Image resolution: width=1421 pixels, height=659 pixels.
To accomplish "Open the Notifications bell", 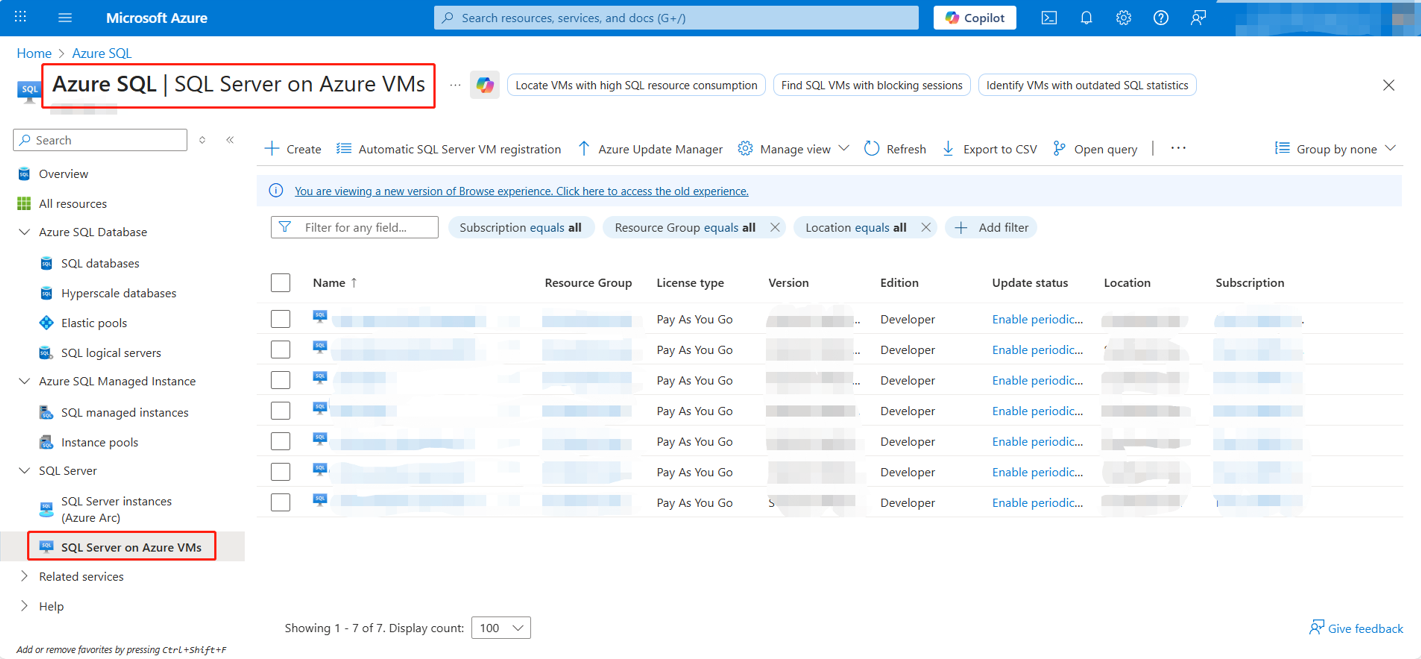I will click(x=1086, y=17).
